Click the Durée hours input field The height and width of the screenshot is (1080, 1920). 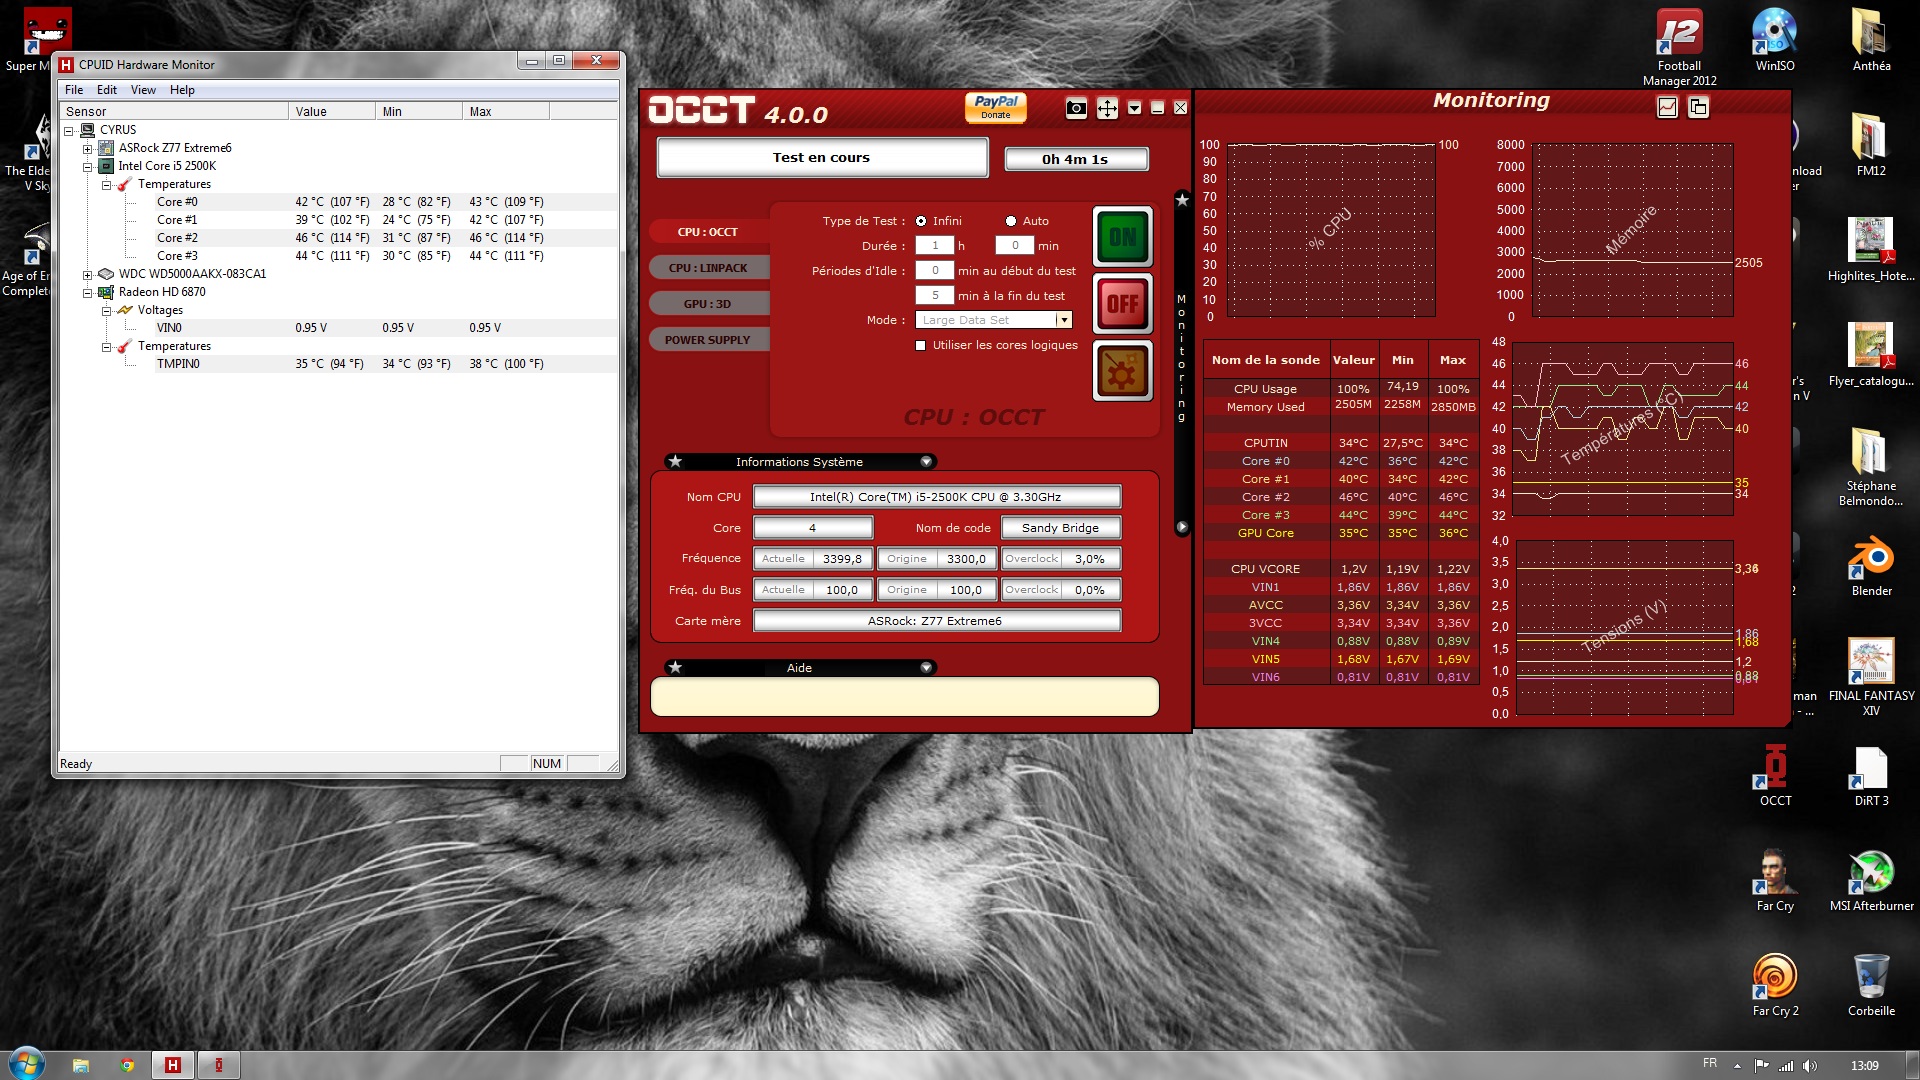click(x=934, y=246)
